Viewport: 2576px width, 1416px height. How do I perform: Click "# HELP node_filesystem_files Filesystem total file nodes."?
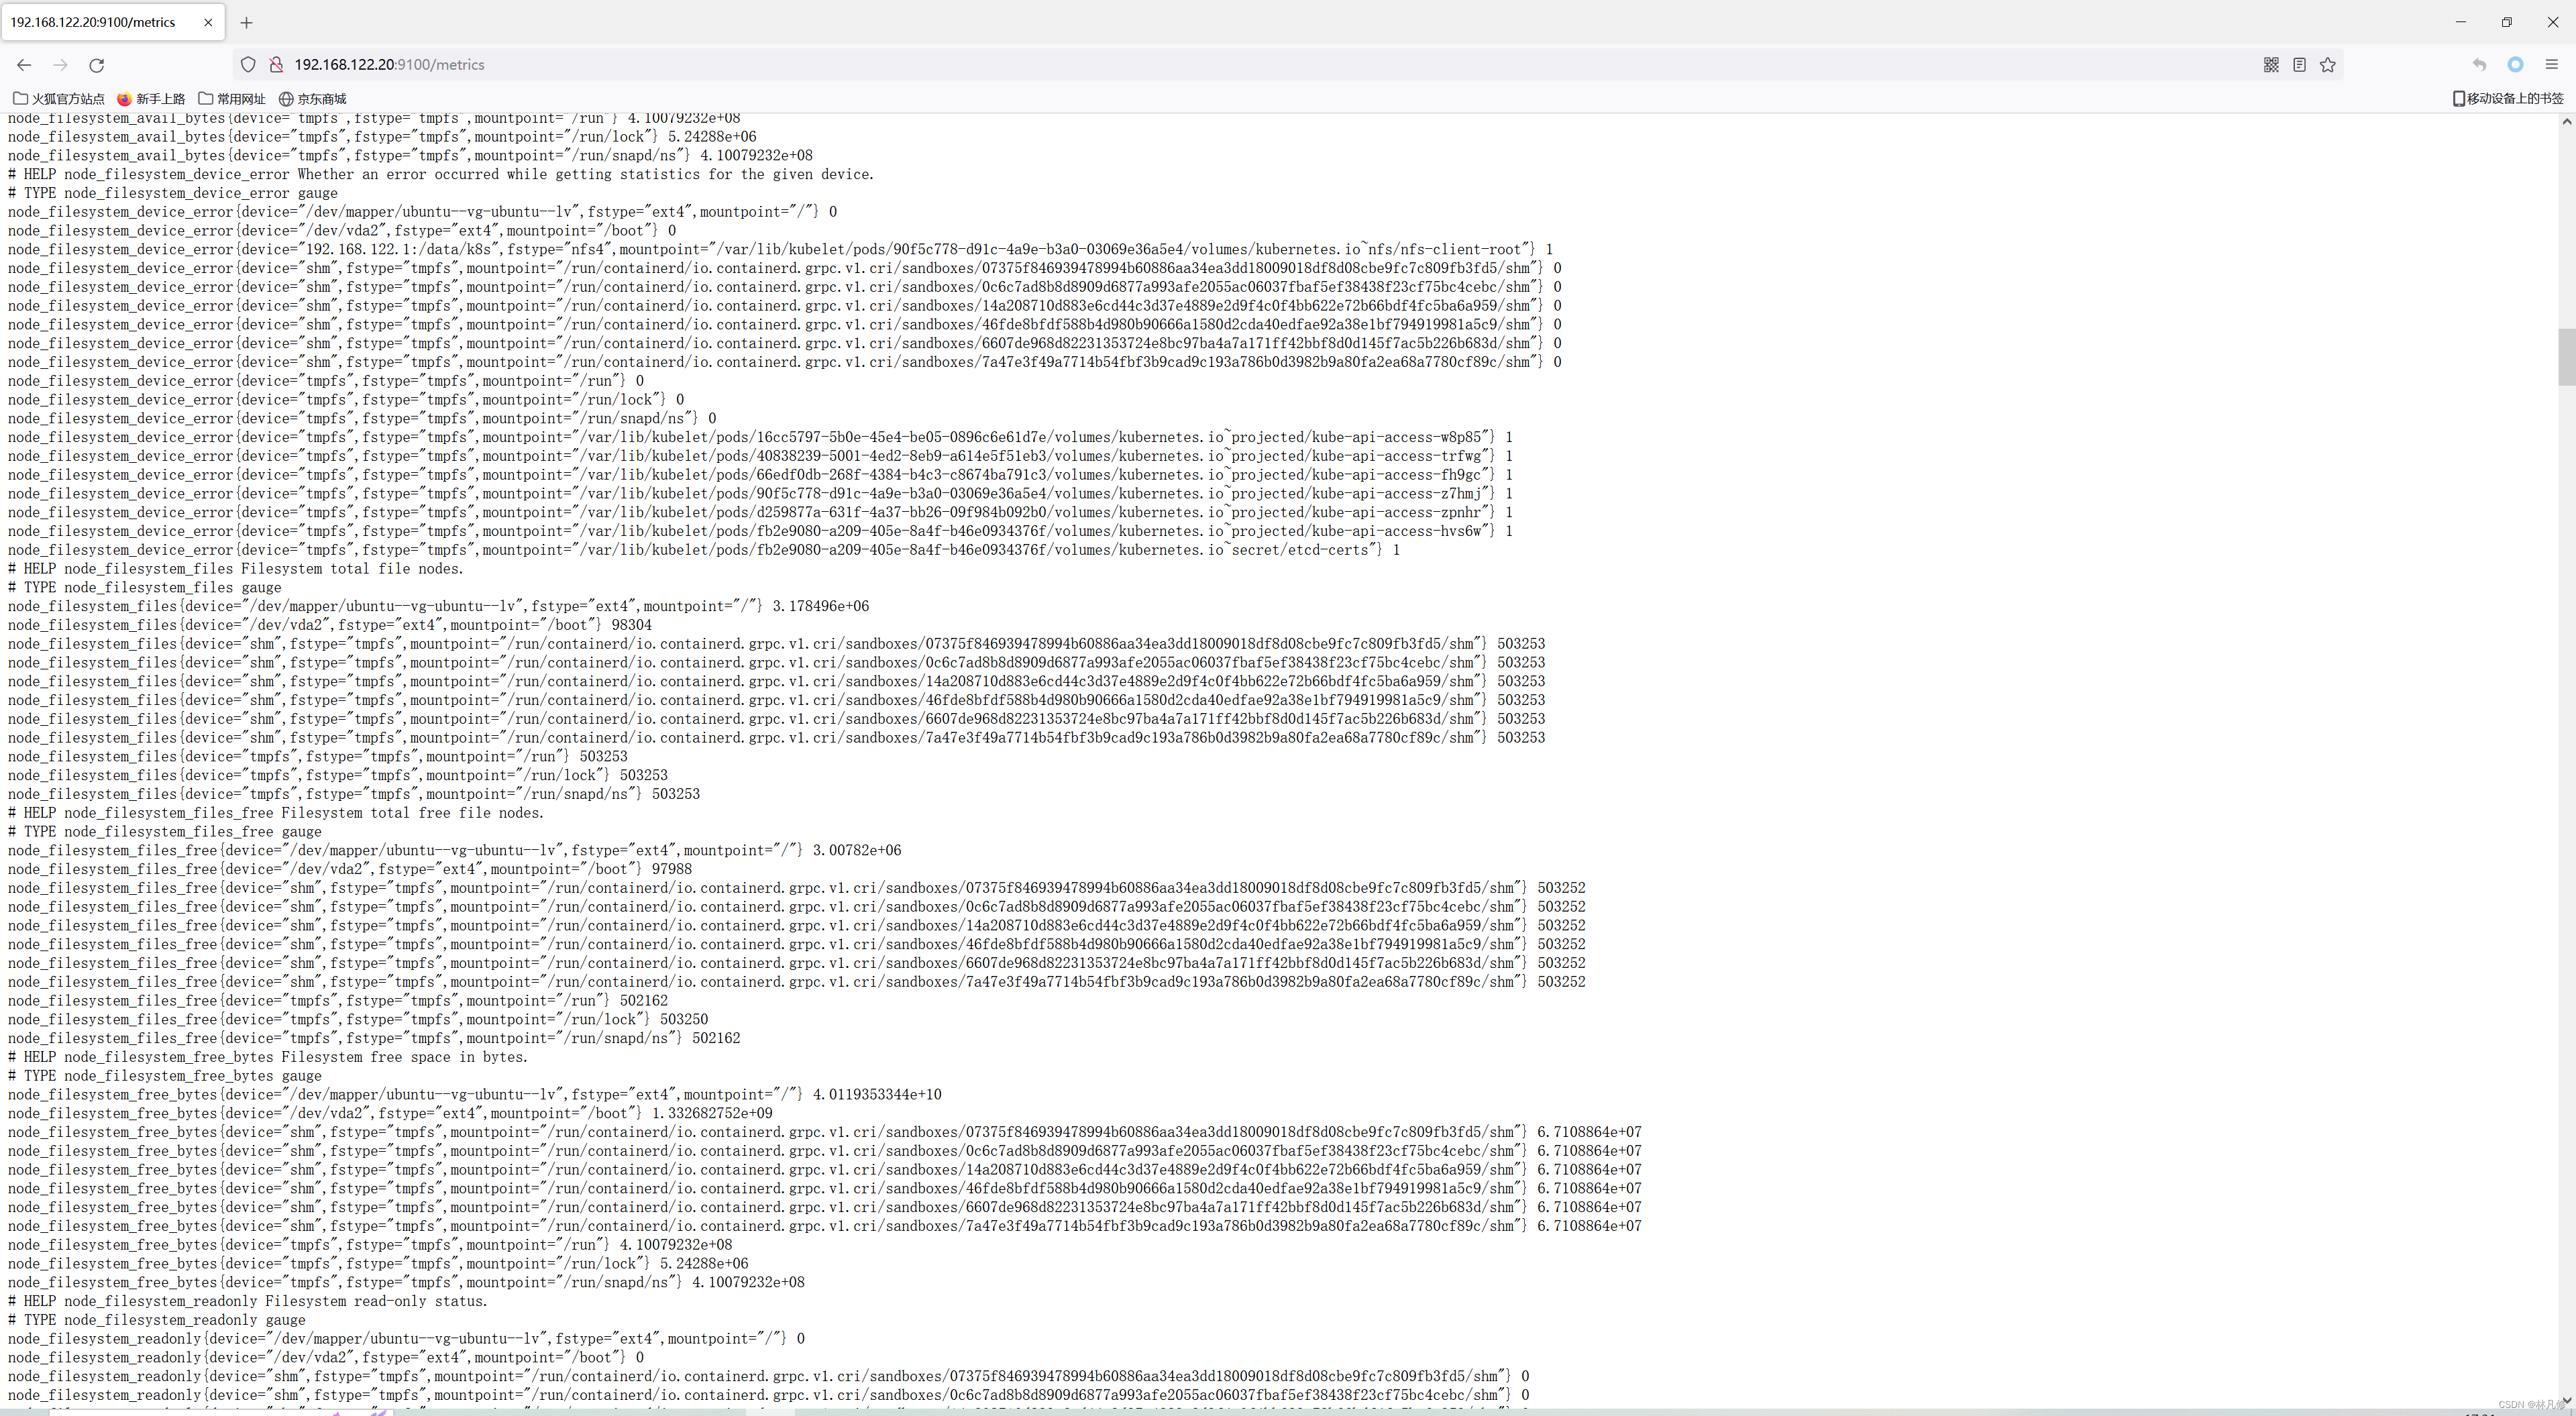coord(236,569)
